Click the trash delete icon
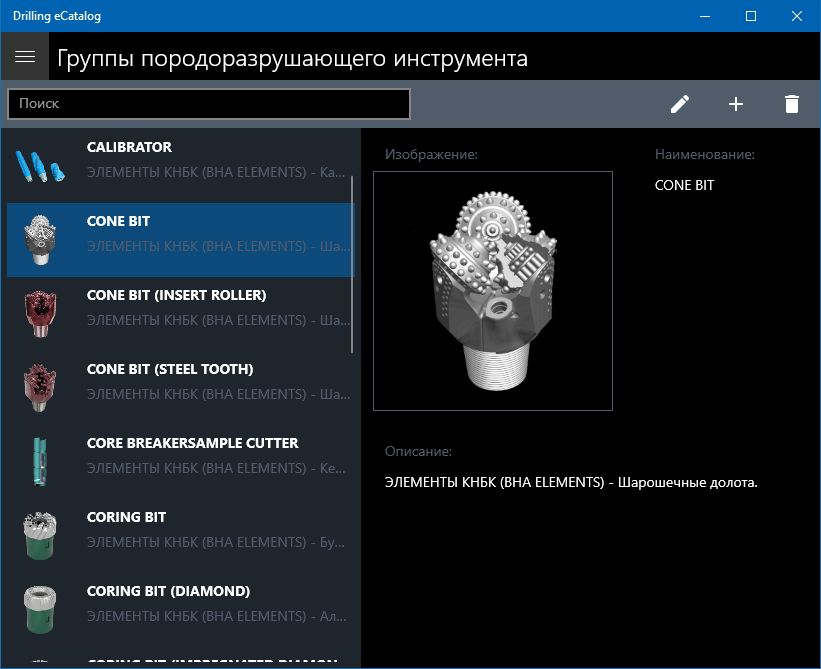Image resolution: width=821 pixels, height=669 pixels. (x=792, y=104)
